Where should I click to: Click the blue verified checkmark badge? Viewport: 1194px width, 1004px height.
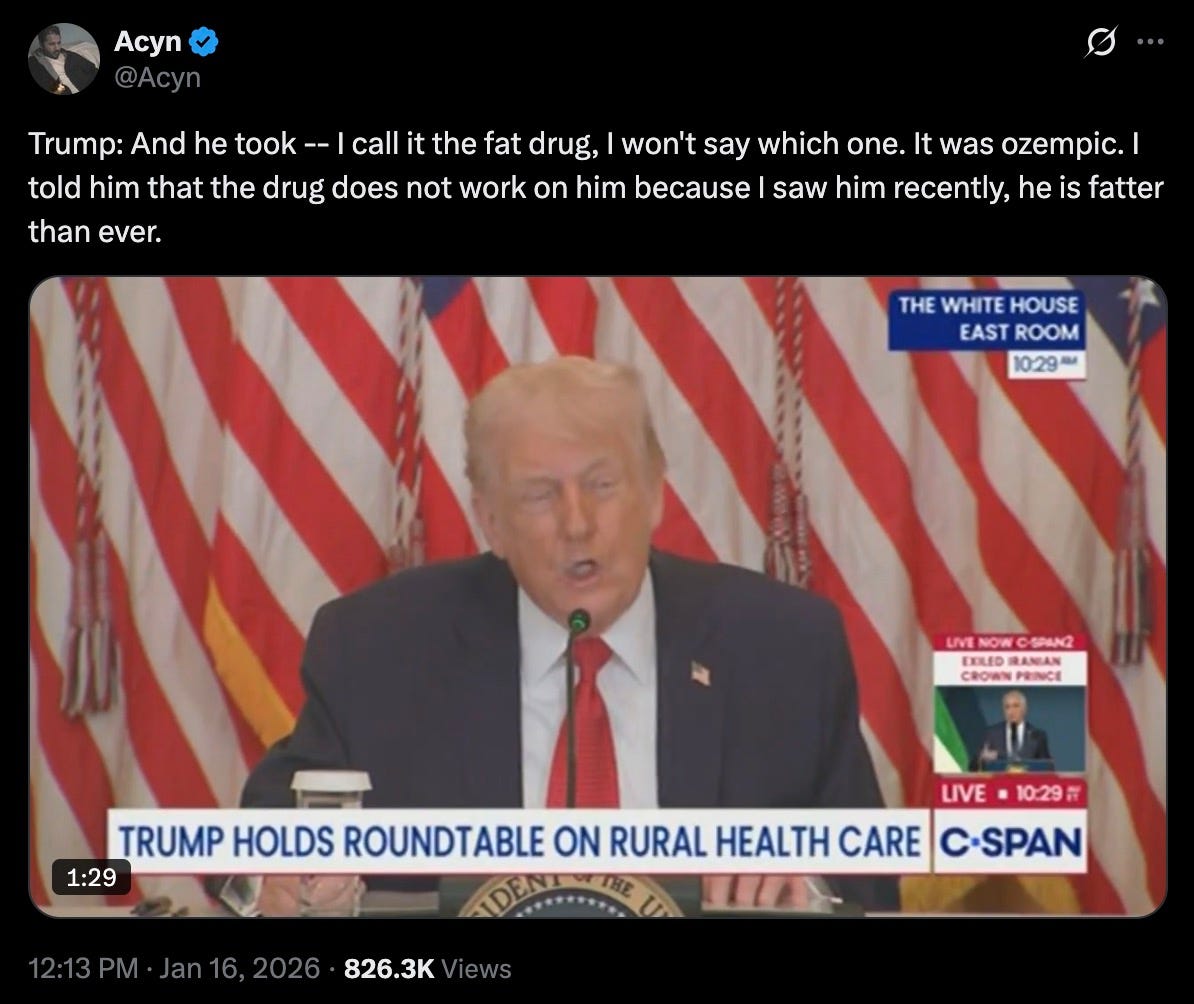click(203, 41)
